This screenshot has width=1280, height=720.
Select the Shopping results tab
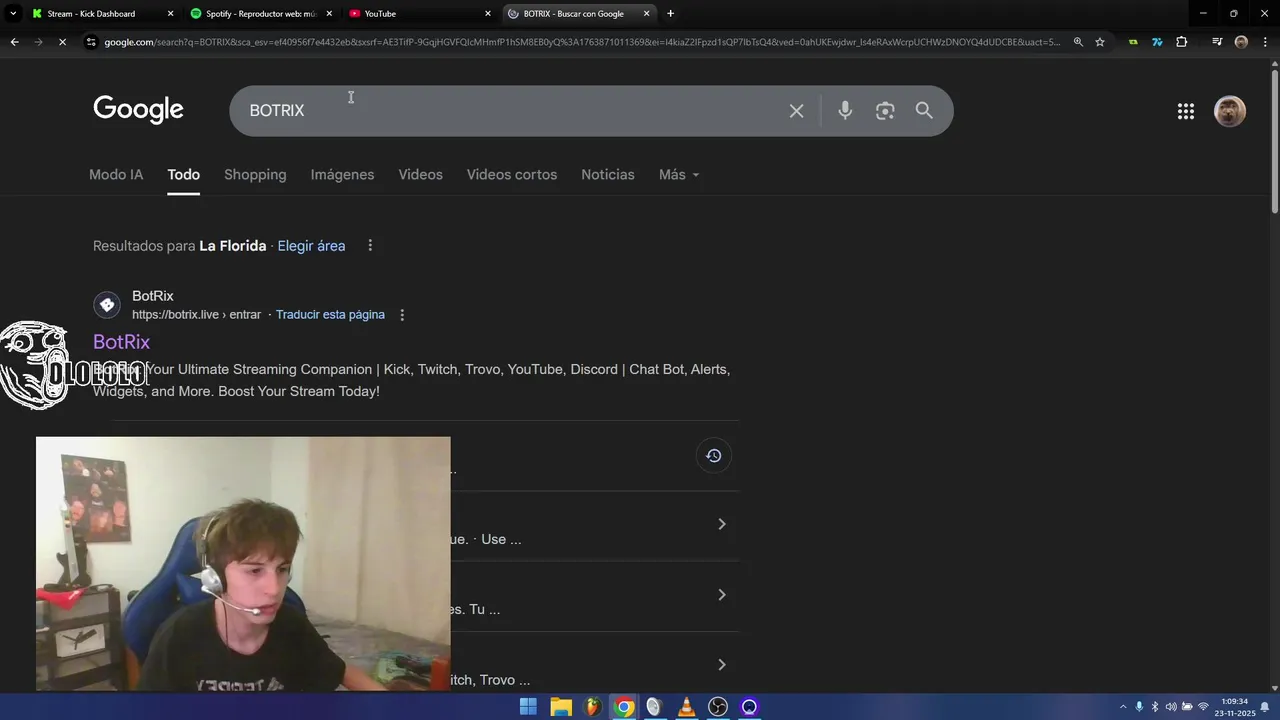point(255,175)
